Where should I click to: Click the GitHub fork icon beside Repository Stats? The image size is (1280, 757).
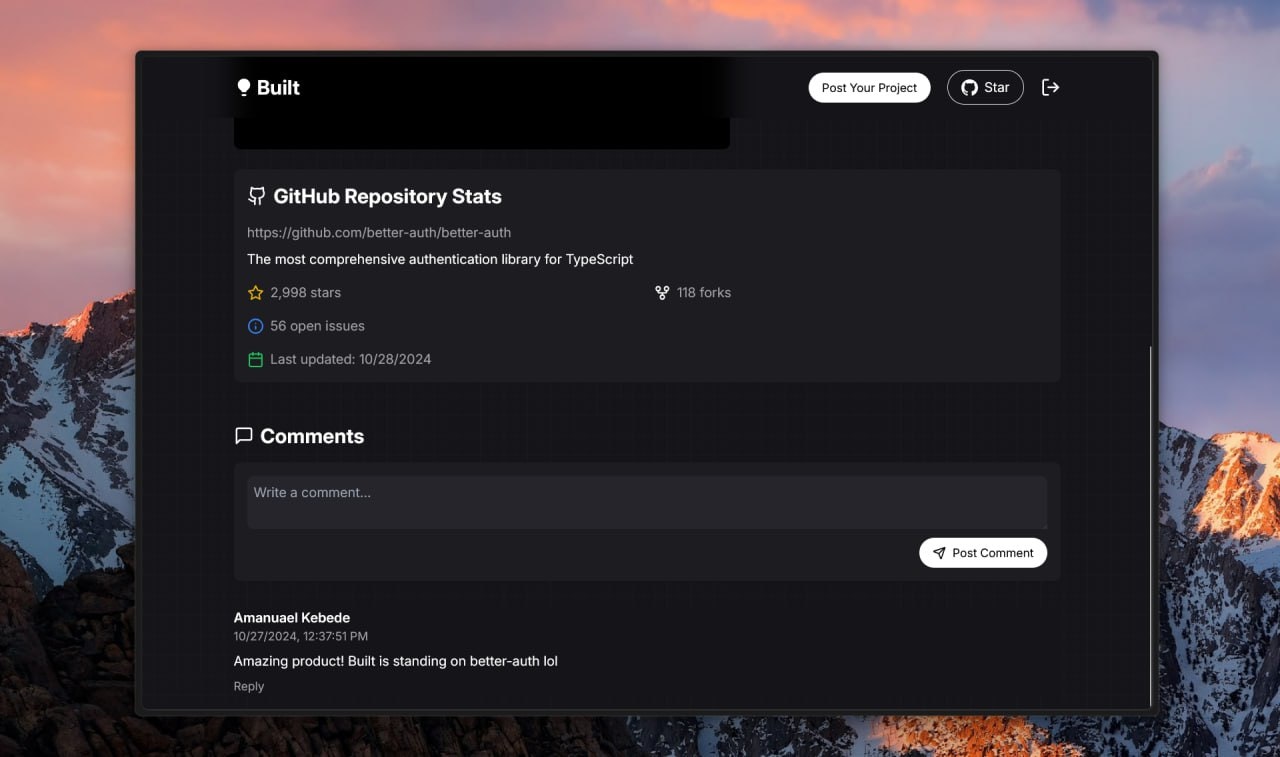pos(257,196)
